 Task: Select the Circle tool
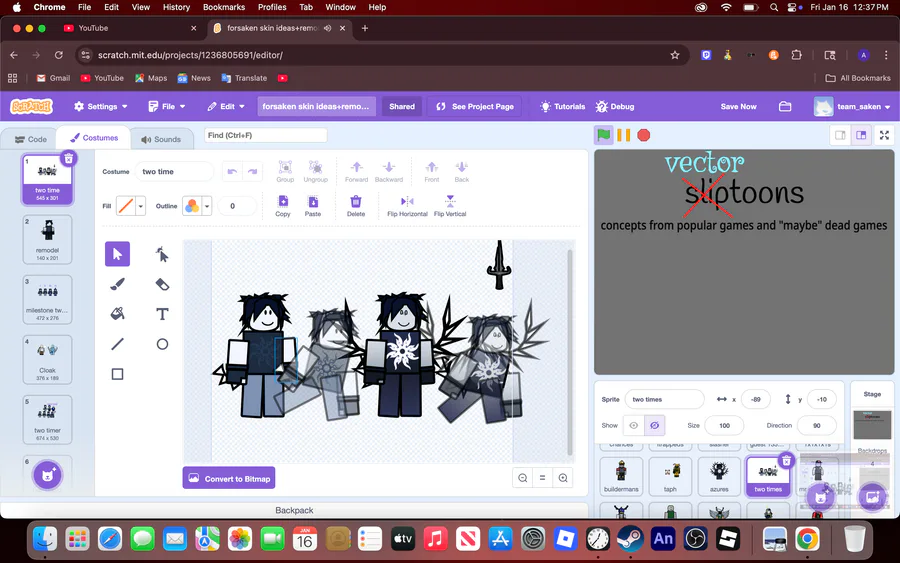(x=162, y=344)
